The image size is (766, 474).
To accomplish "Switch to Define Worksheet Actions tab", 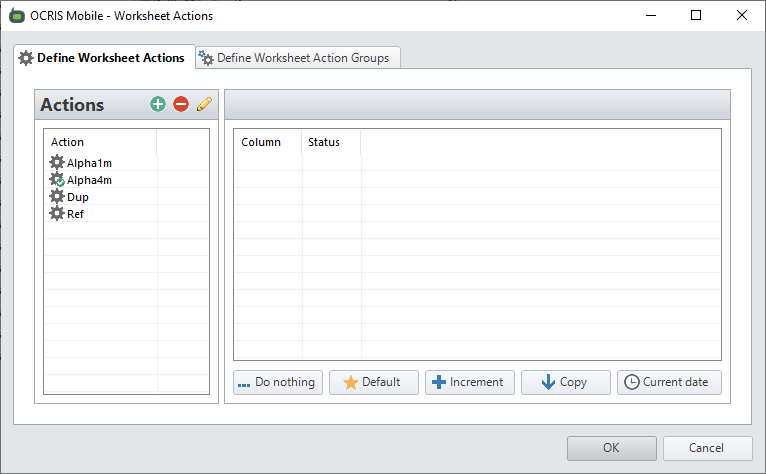I will [x=102, y=58].
